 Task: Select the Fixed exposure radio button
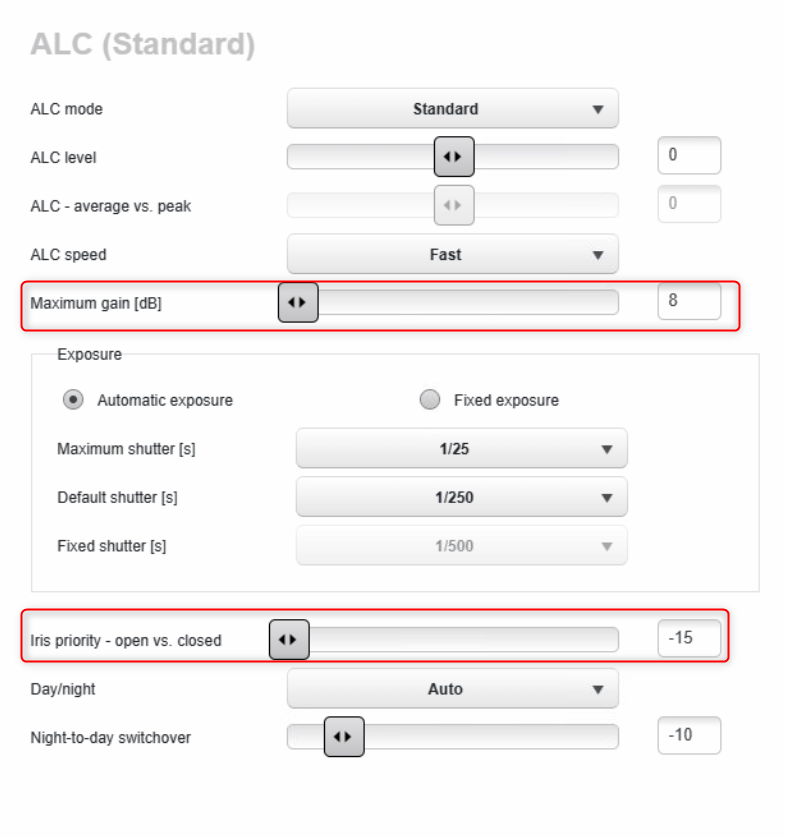430,400
